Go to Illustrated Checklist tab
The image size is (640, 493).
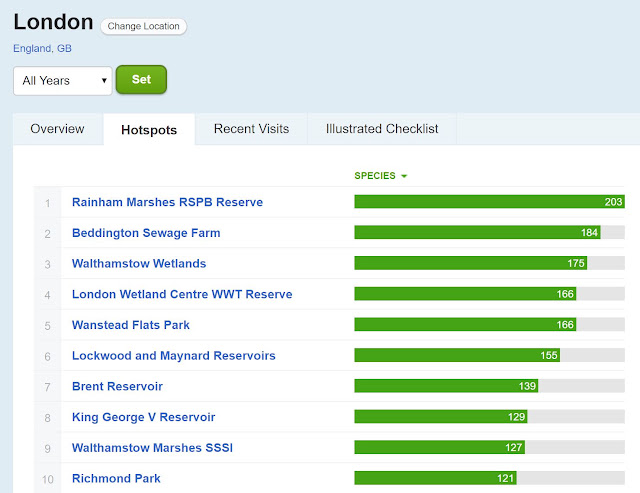(x=382, y=129)
